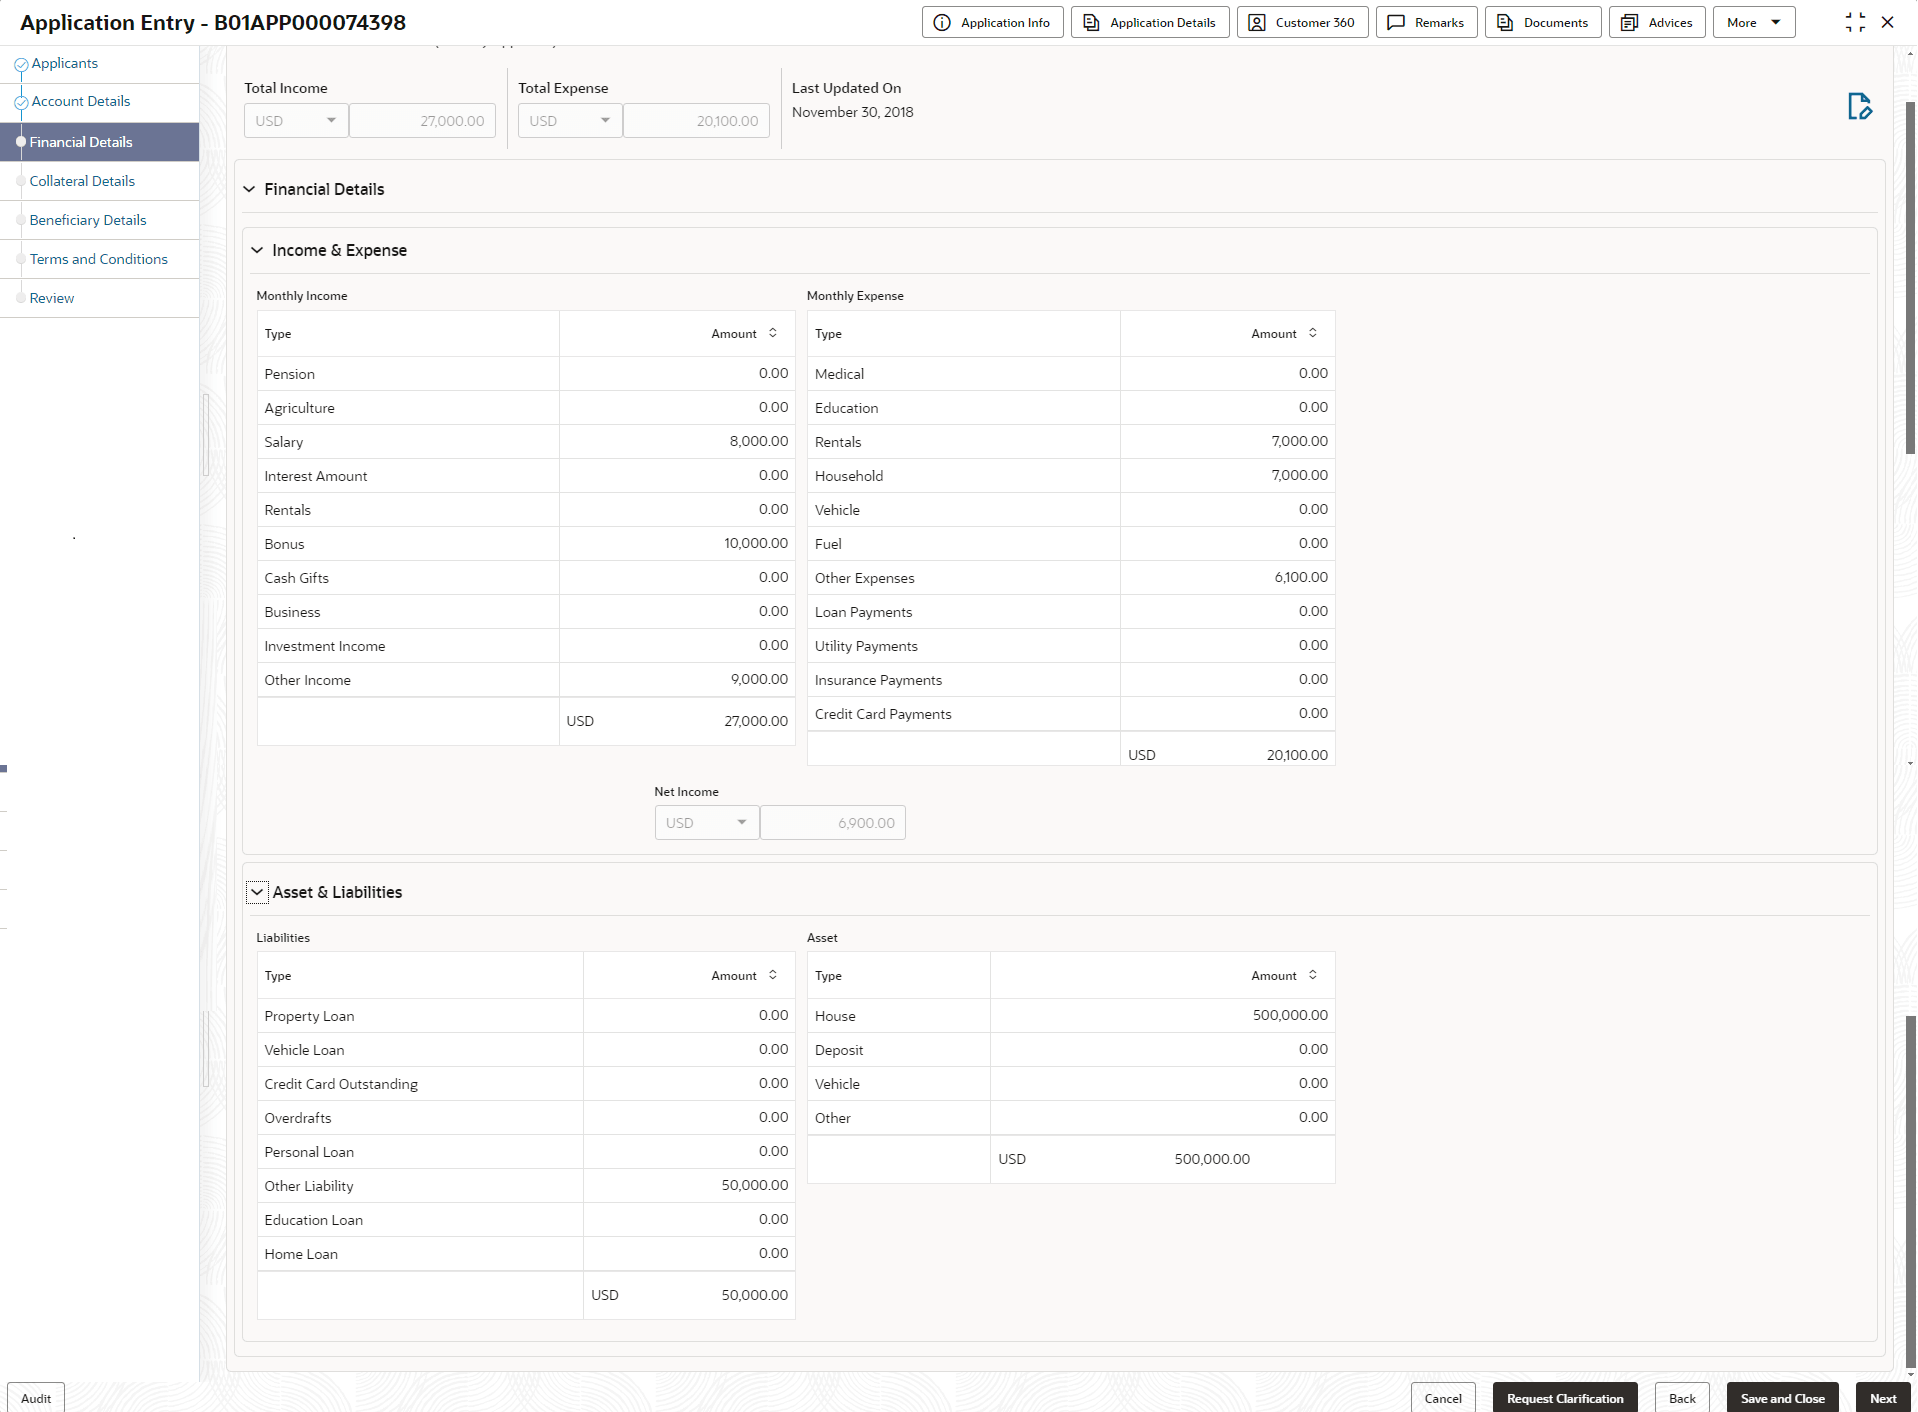Go to the Applicants step
The height and width of the screenshot is (1412, 1918).
64,63
